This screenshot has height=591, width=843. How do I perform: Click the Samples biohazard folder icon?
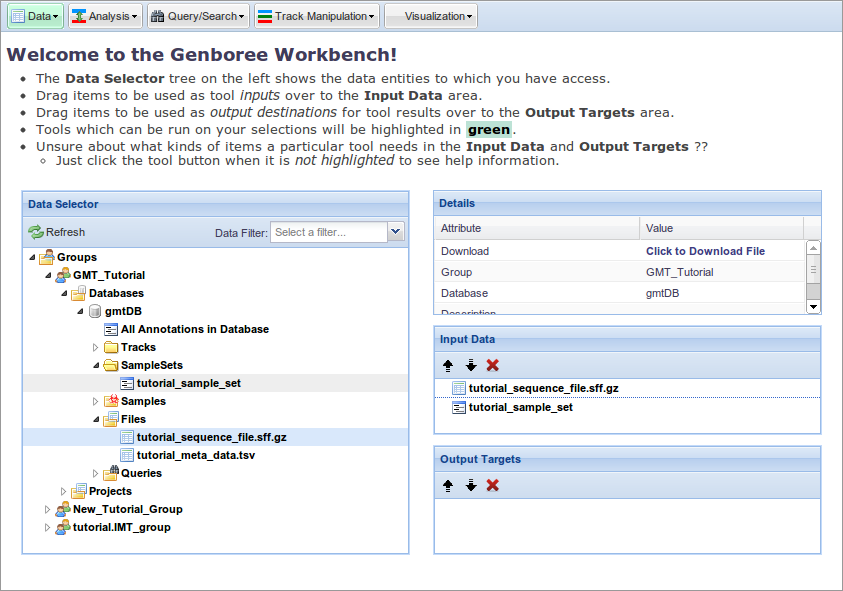click(x=111, y=401)
